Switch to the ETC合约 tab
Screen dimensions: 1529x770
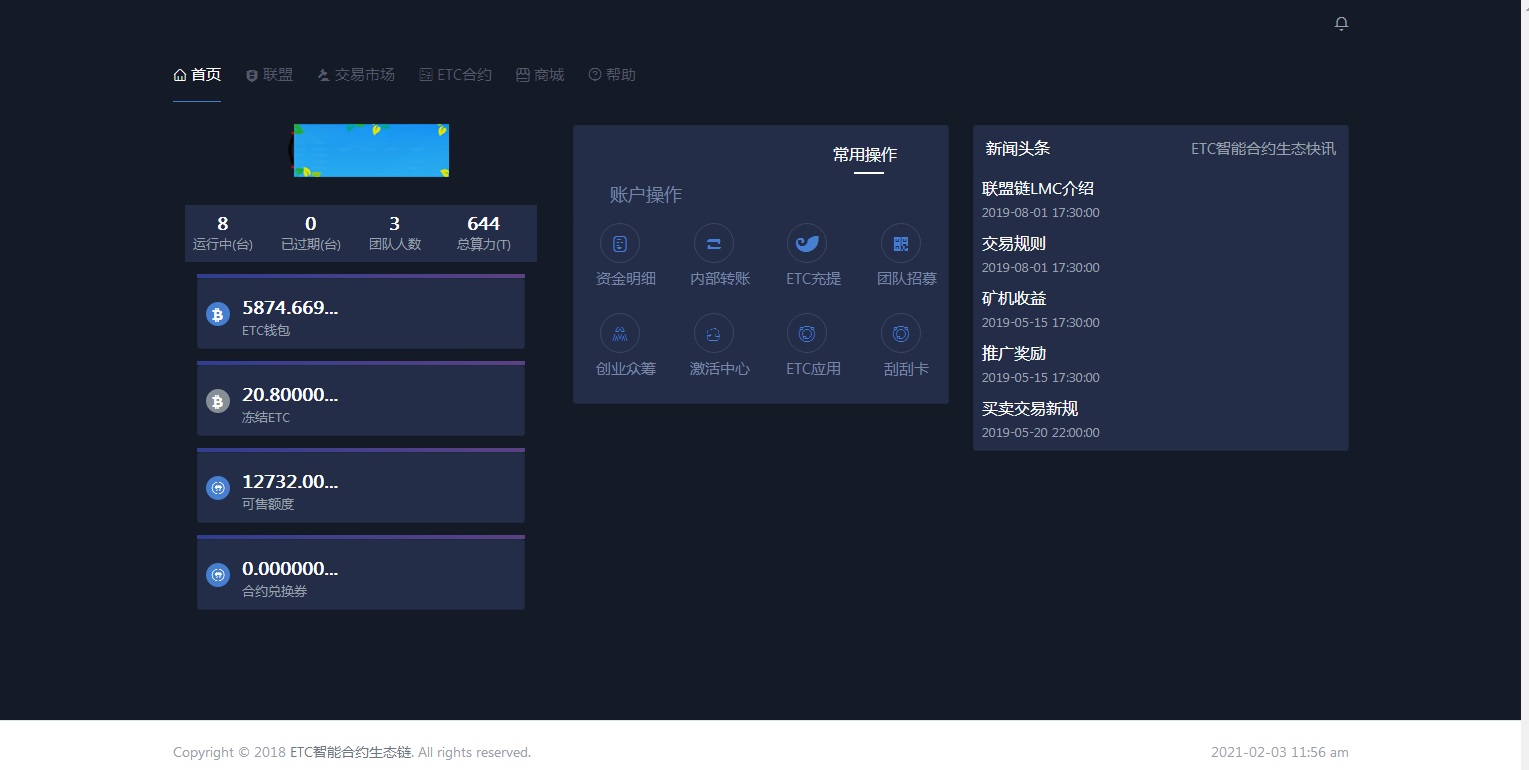[x=455, y=74]
